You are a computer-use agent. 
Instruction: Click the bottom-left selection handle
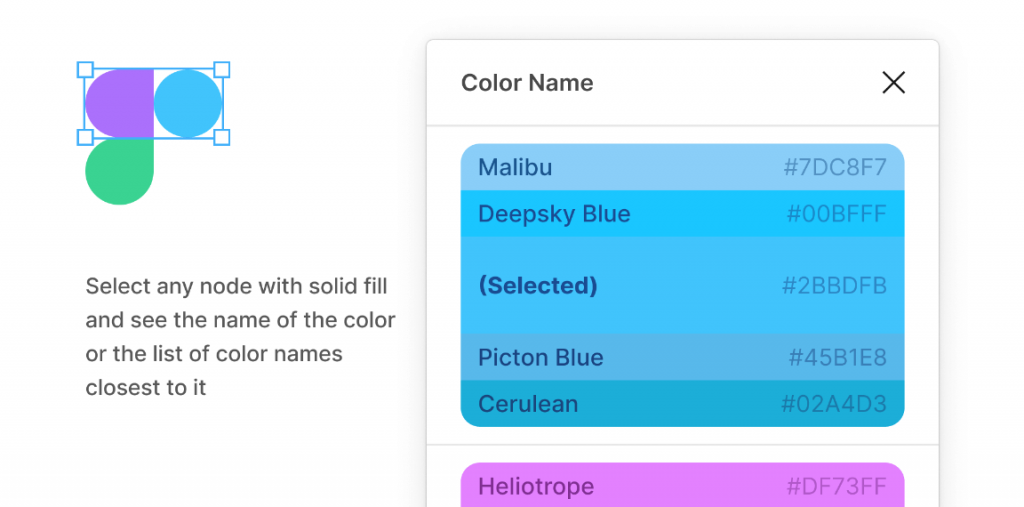(x=85, y=137)
